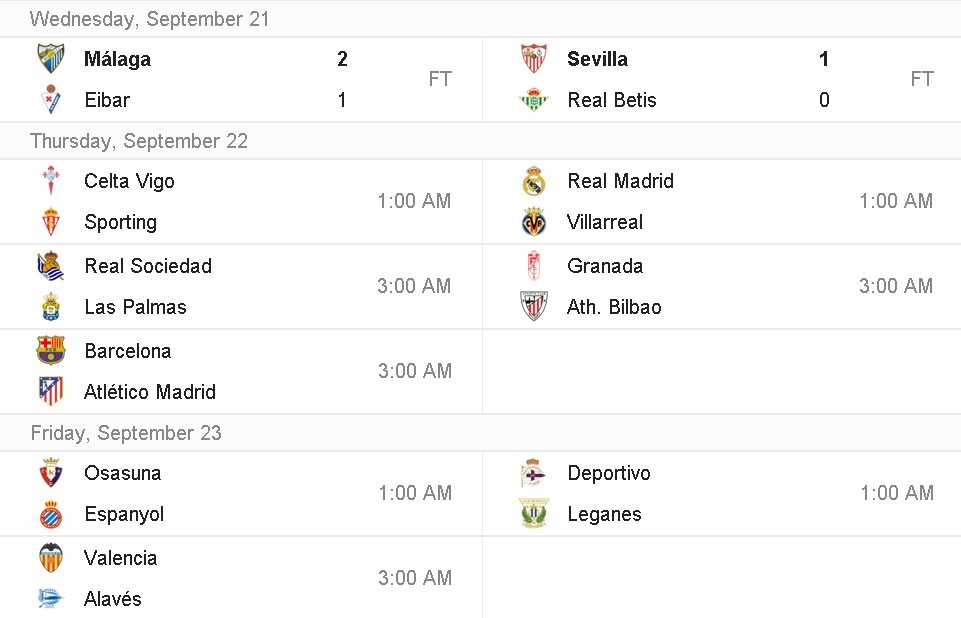Viewport: 961px width, 618px height.
Task: Open the Leganes team name link
Action: point(604,514)
